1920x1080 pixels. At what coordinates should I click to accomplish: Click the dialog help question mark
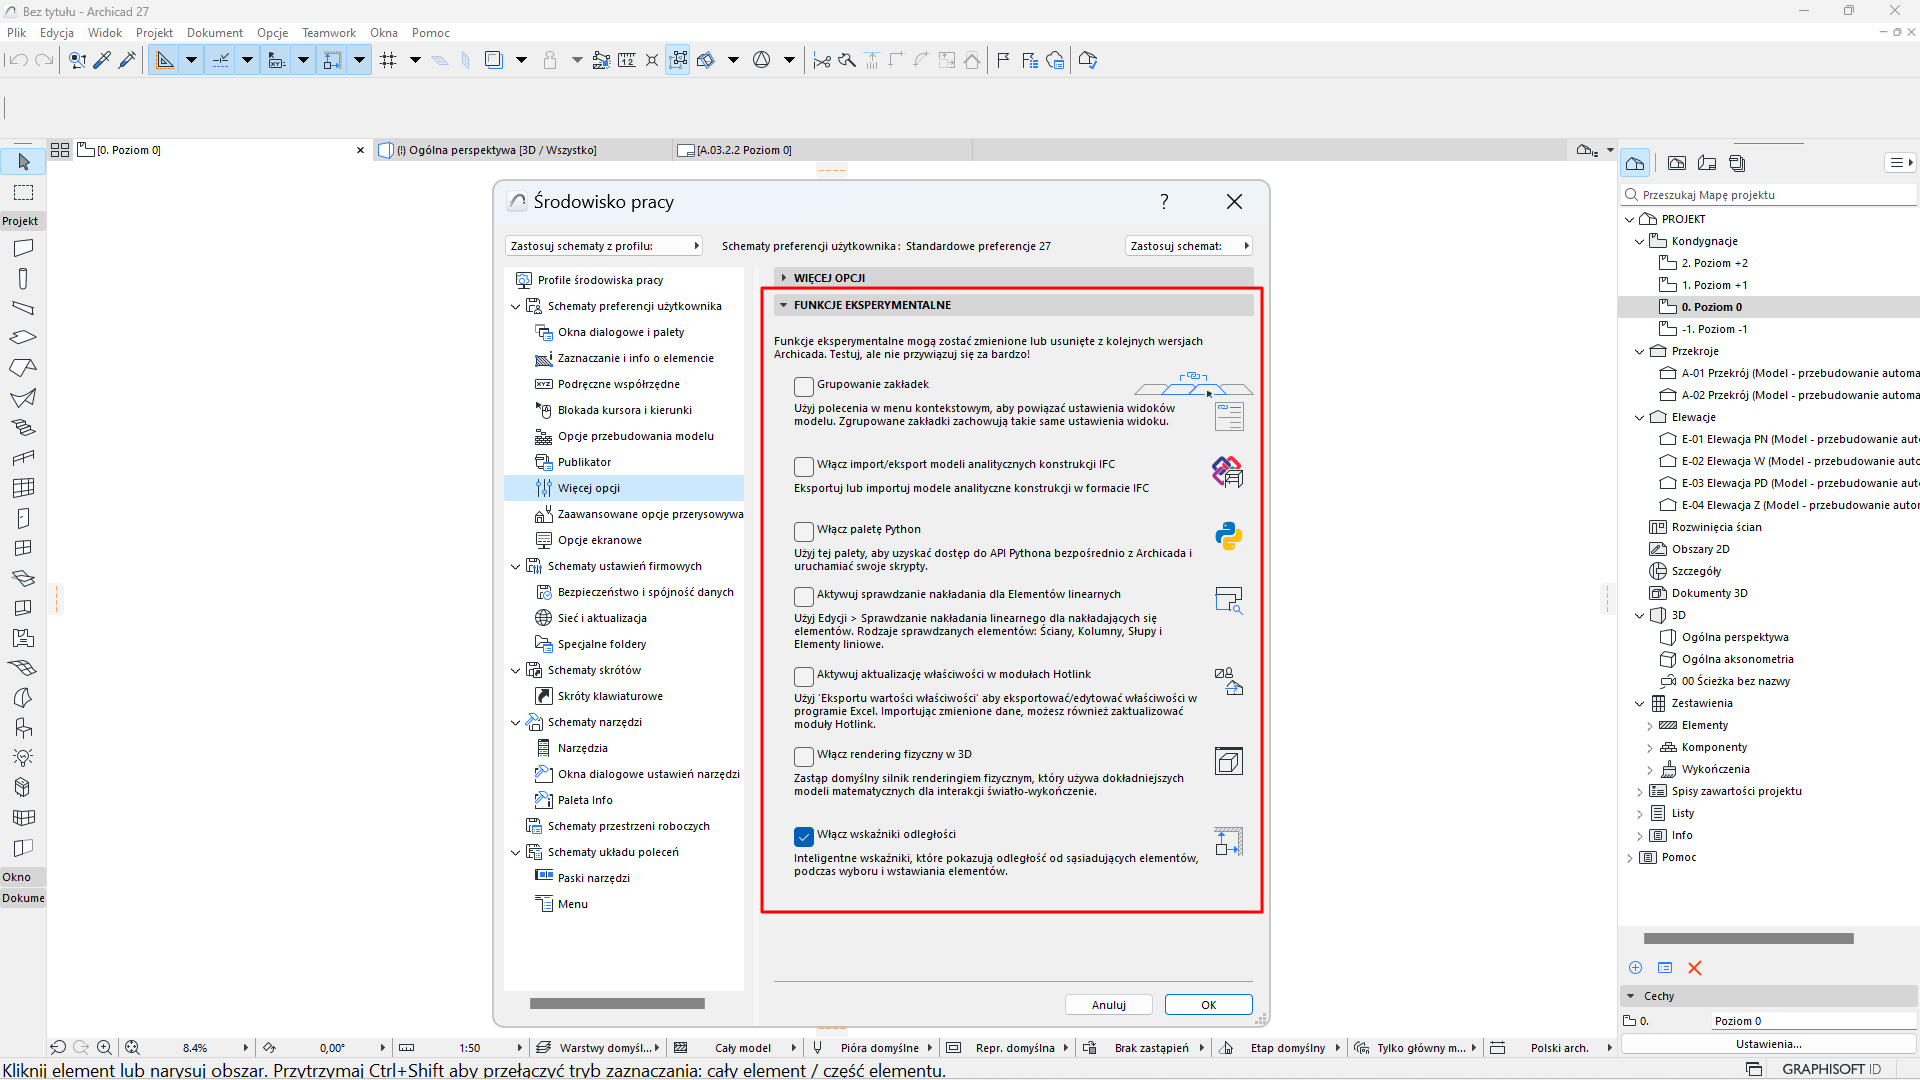pos(1164,202)
